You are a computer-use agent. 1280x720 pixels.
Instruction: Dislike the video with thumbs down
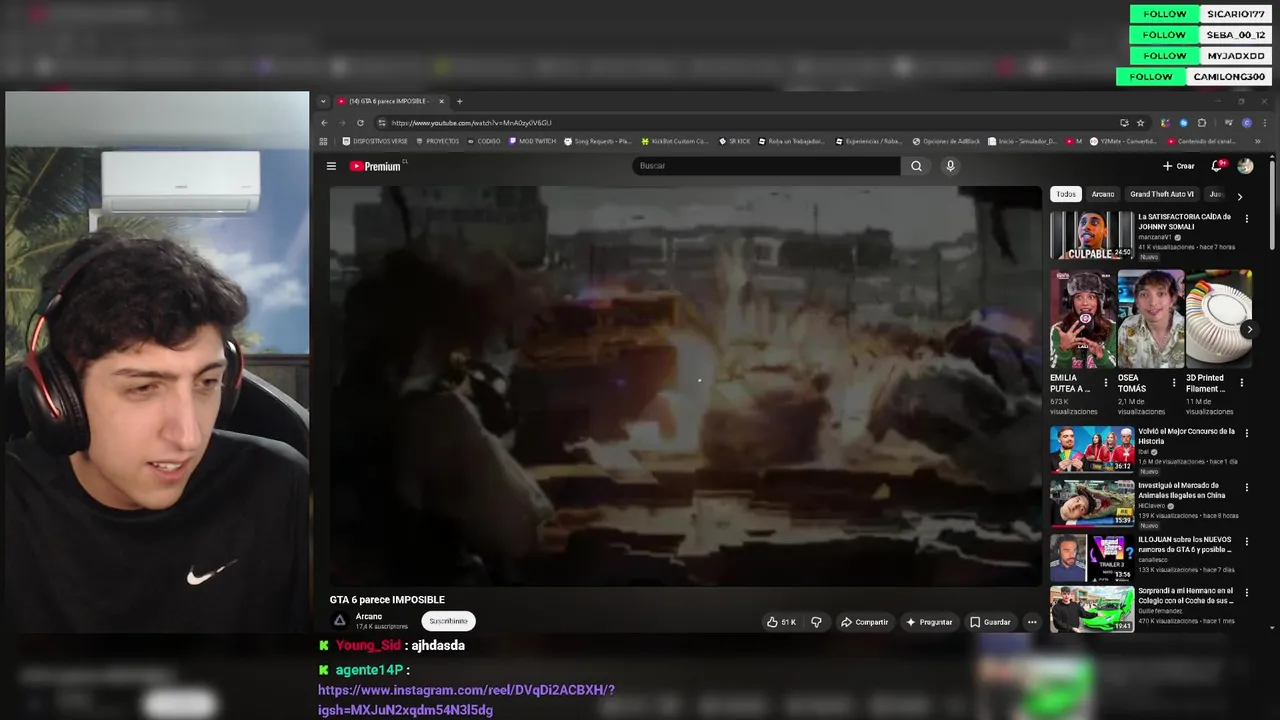point(816,622)
